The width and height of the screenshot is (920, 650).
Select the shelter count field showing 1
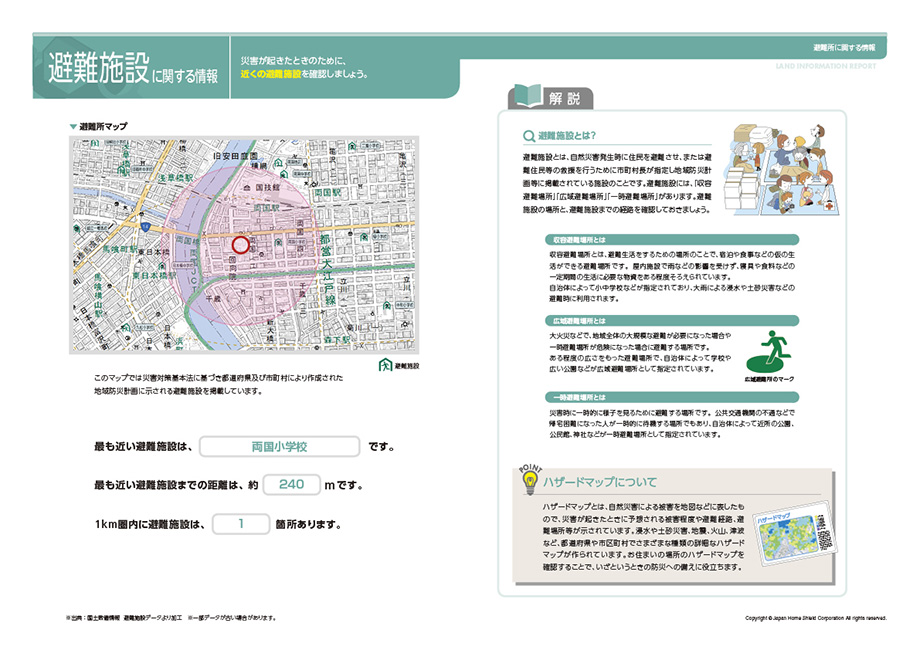(x=241, y=524)
